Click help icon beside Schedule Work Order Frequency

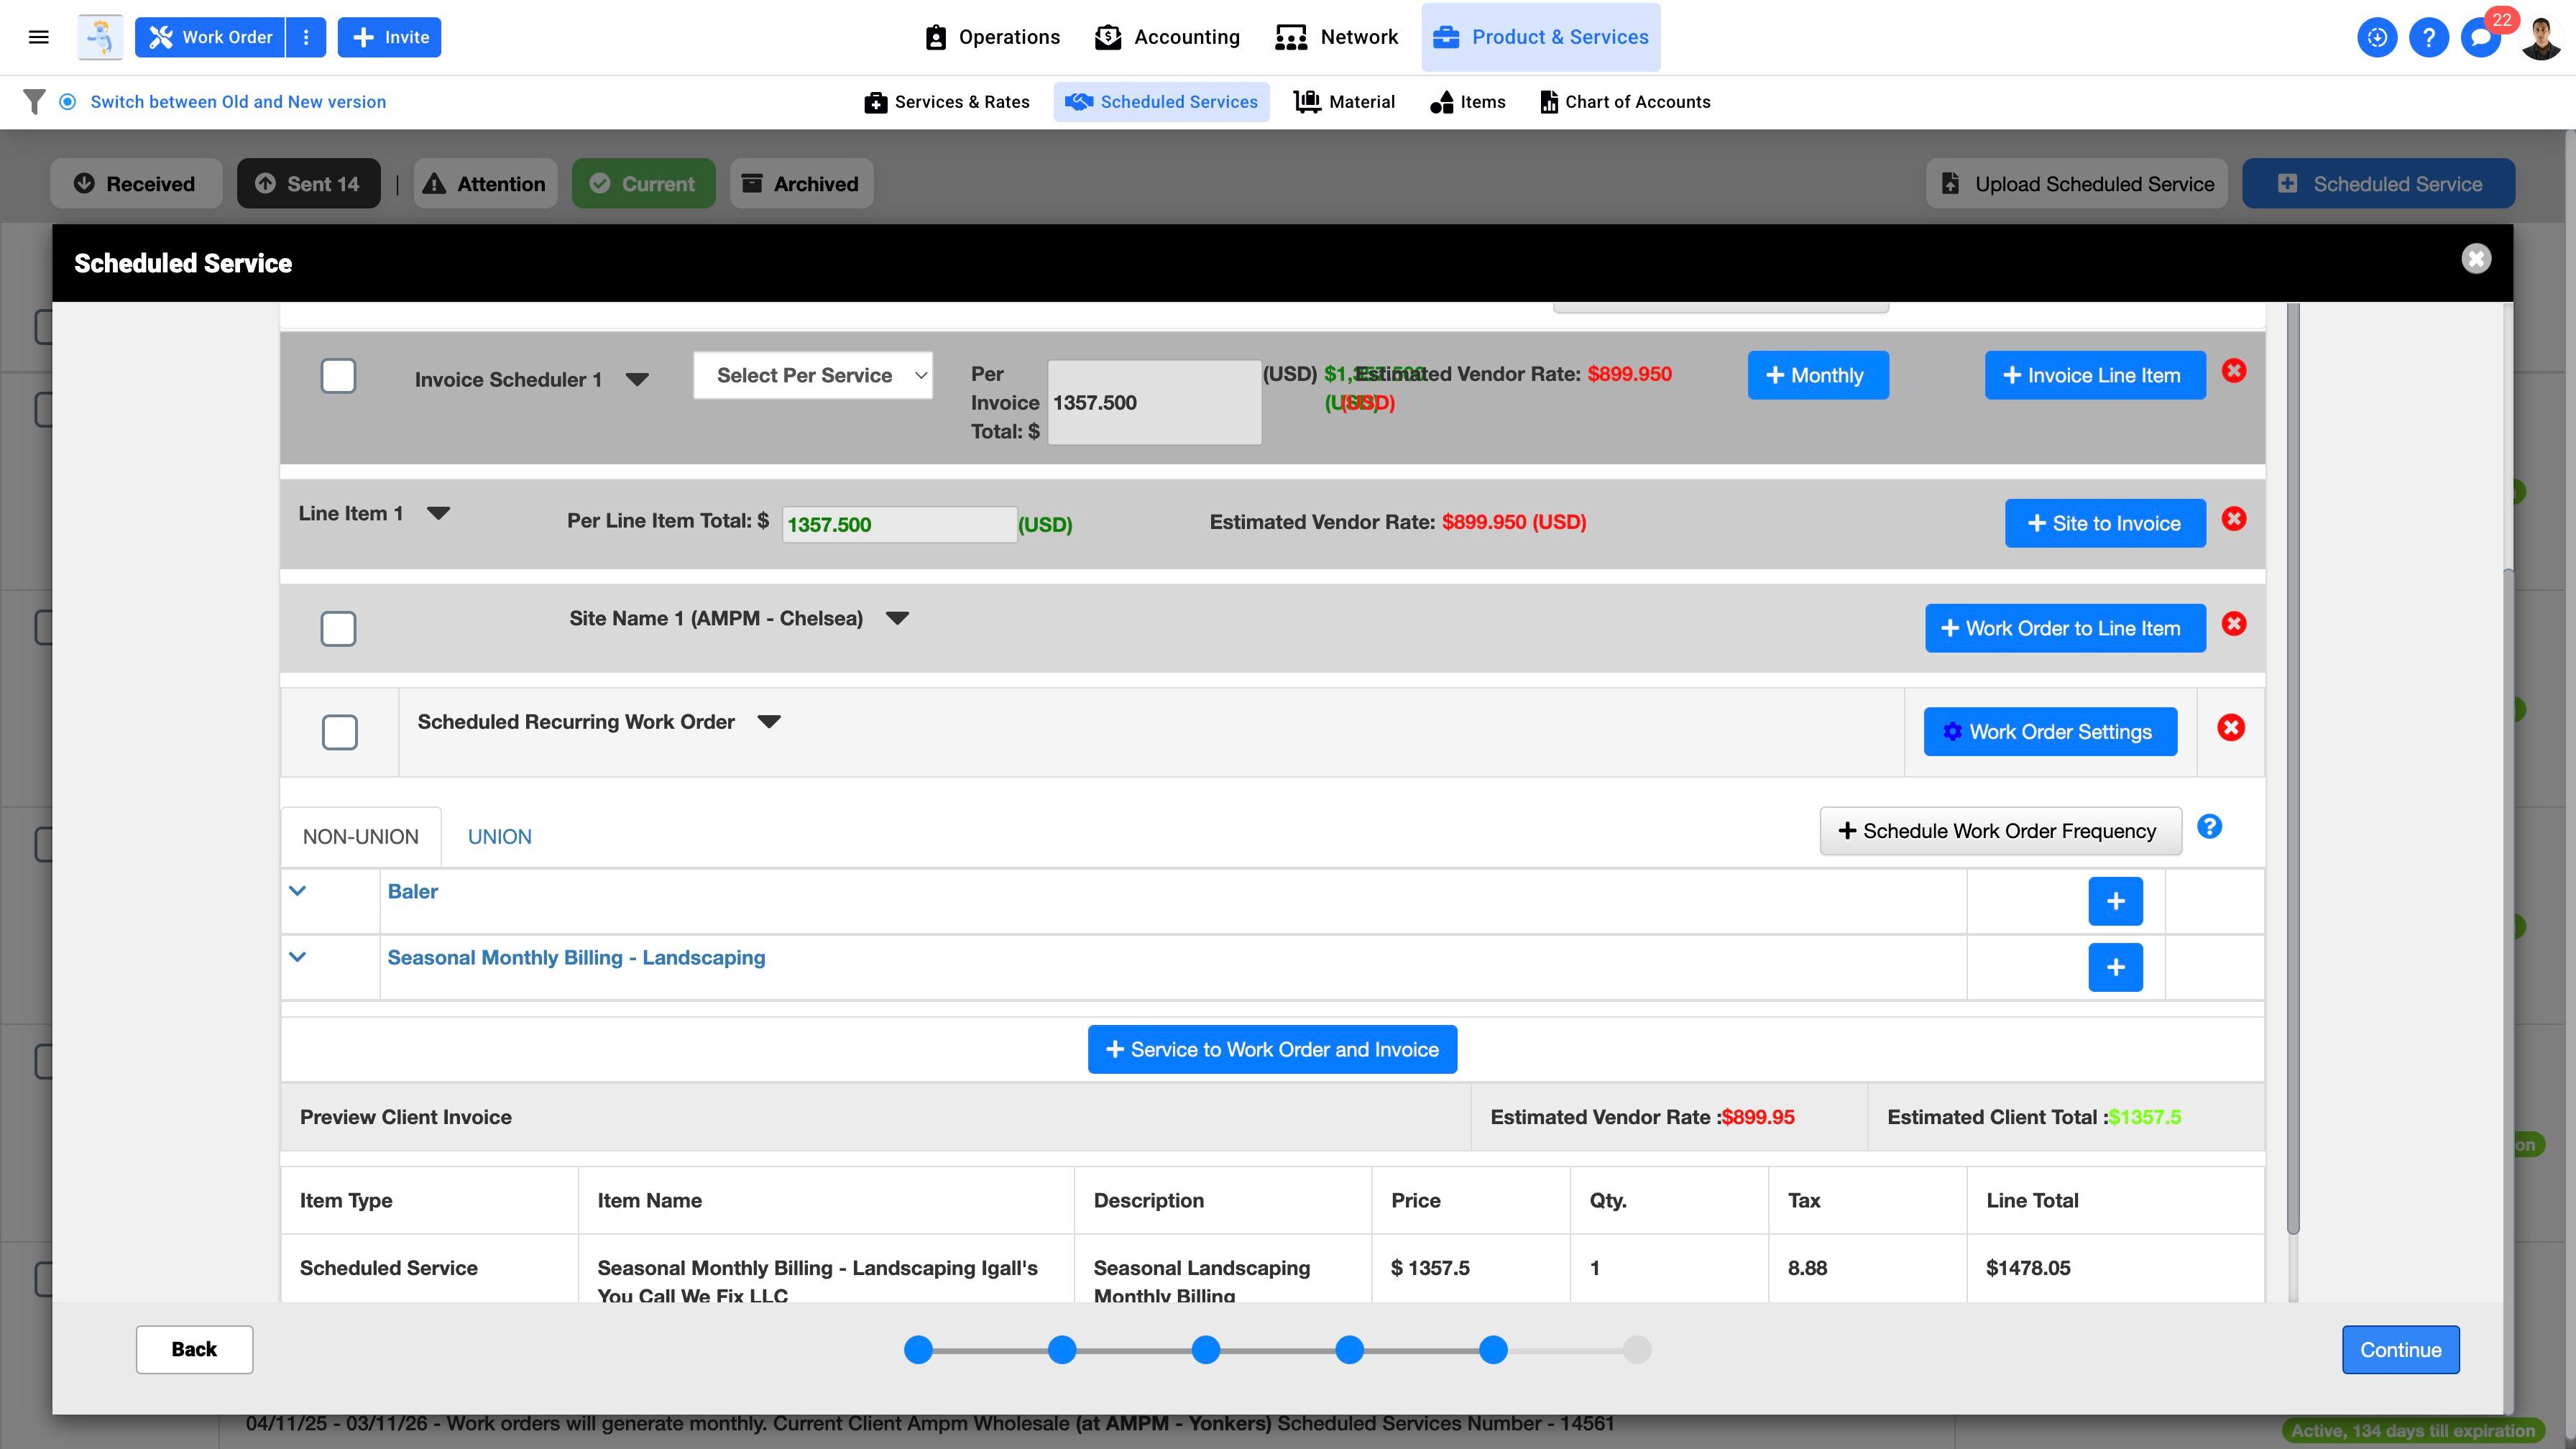2209,827
